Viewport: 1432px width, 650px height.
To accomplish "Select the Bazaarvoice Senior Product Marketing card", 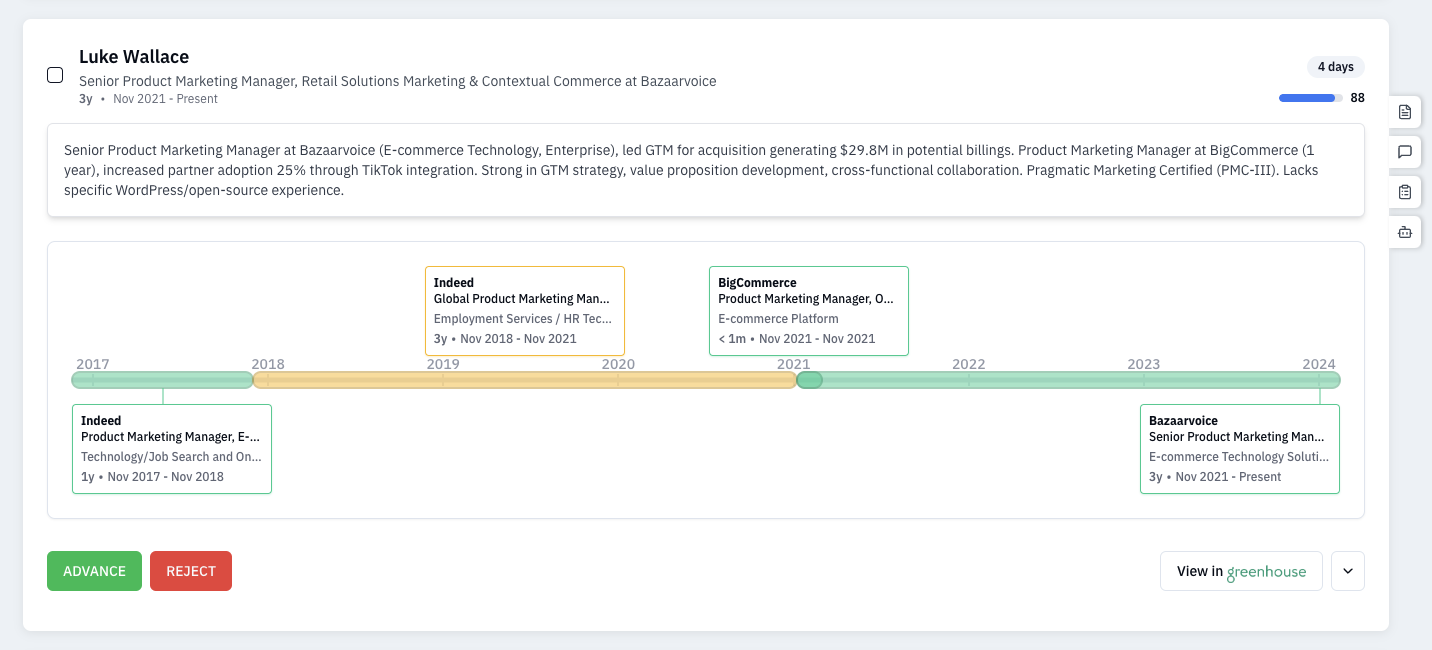I will pyautogui.click(x=1240, y=449).
